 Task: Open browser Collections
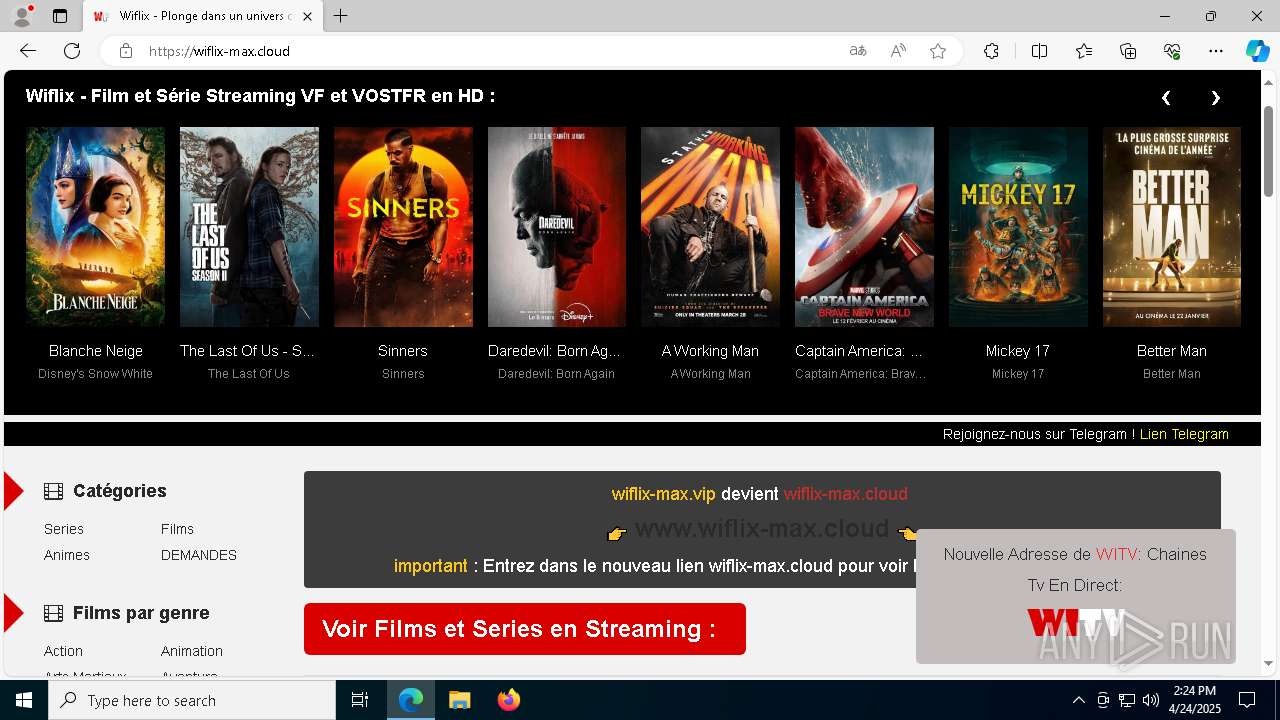(1128, 51)
